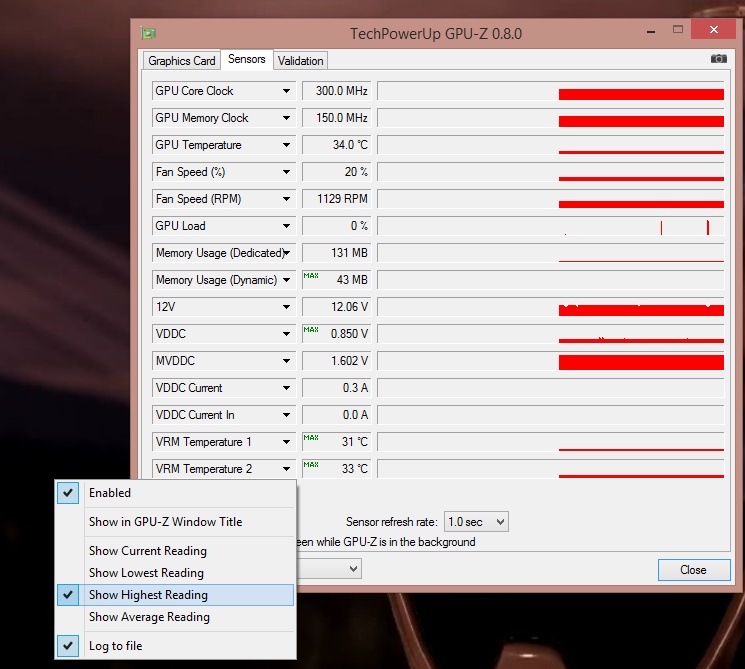Open the Validation tab

click(300, 61)
